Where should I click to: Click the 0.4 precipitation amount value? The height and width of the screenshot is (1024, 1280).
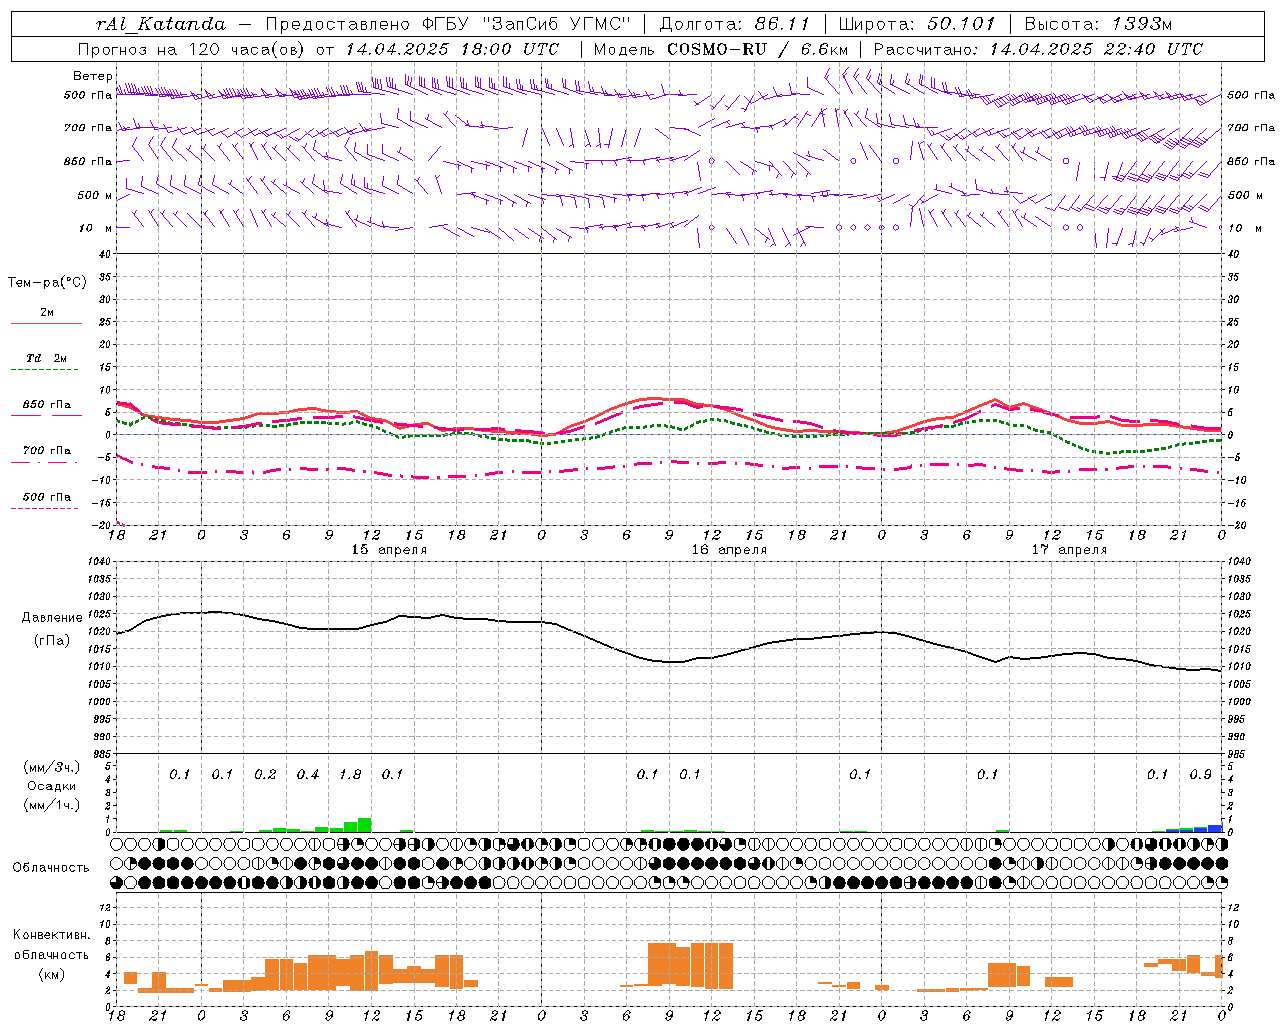(x=308, y=774)
